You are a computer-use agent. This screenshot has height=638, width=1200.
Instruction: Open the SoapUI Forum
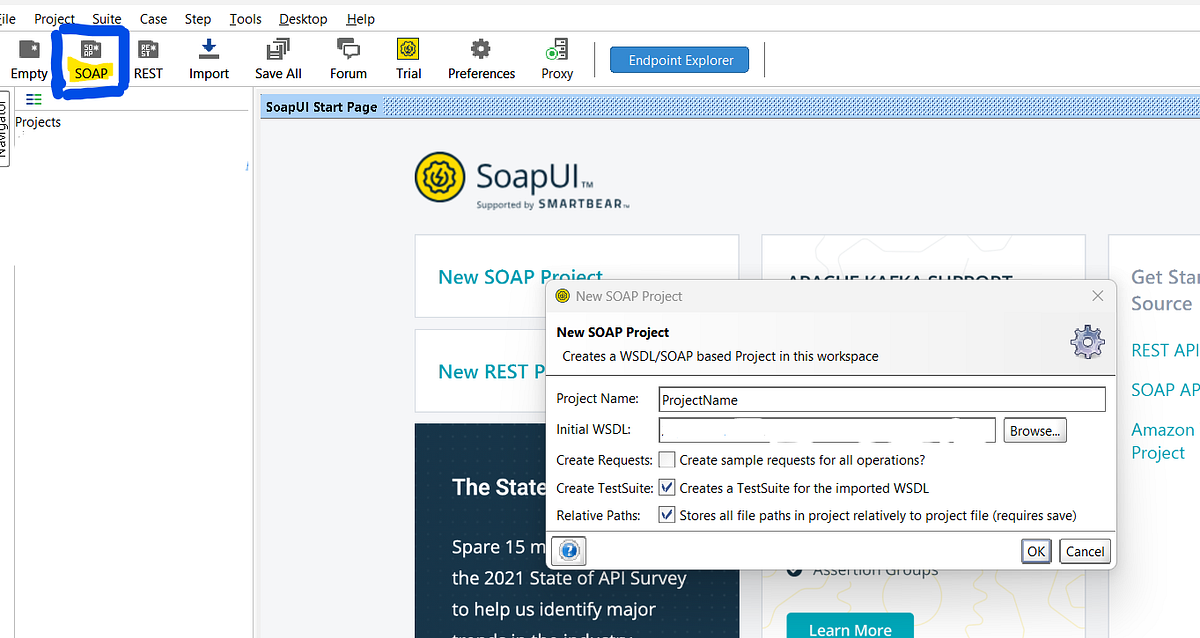tap(347, 57)
